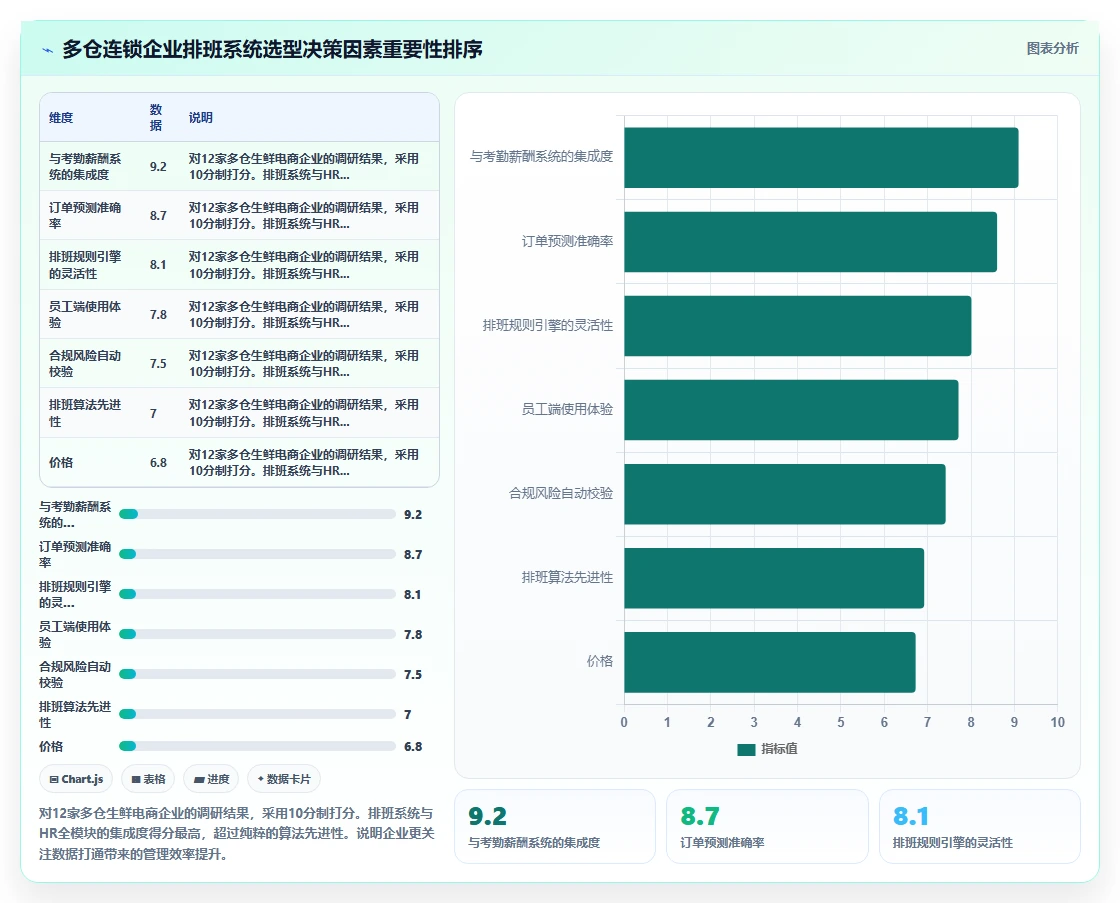The width and height of the screenshot is (1120, 903).
Task: Click the 进度 tag chip
Action: (211, 779)
